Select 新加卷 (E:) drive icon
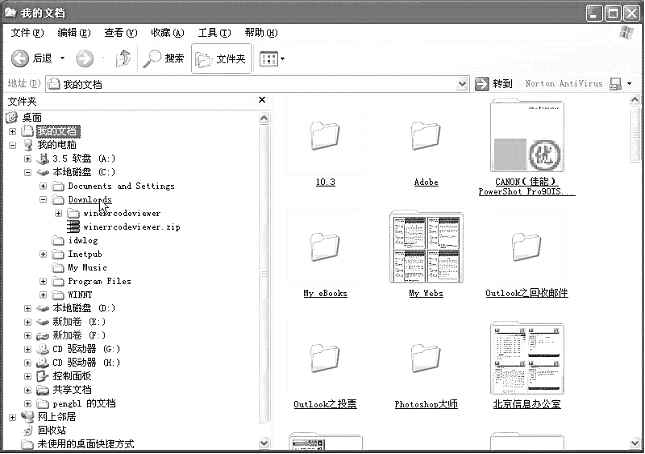Screen dimensions: 645x454 tap(43, 322)
